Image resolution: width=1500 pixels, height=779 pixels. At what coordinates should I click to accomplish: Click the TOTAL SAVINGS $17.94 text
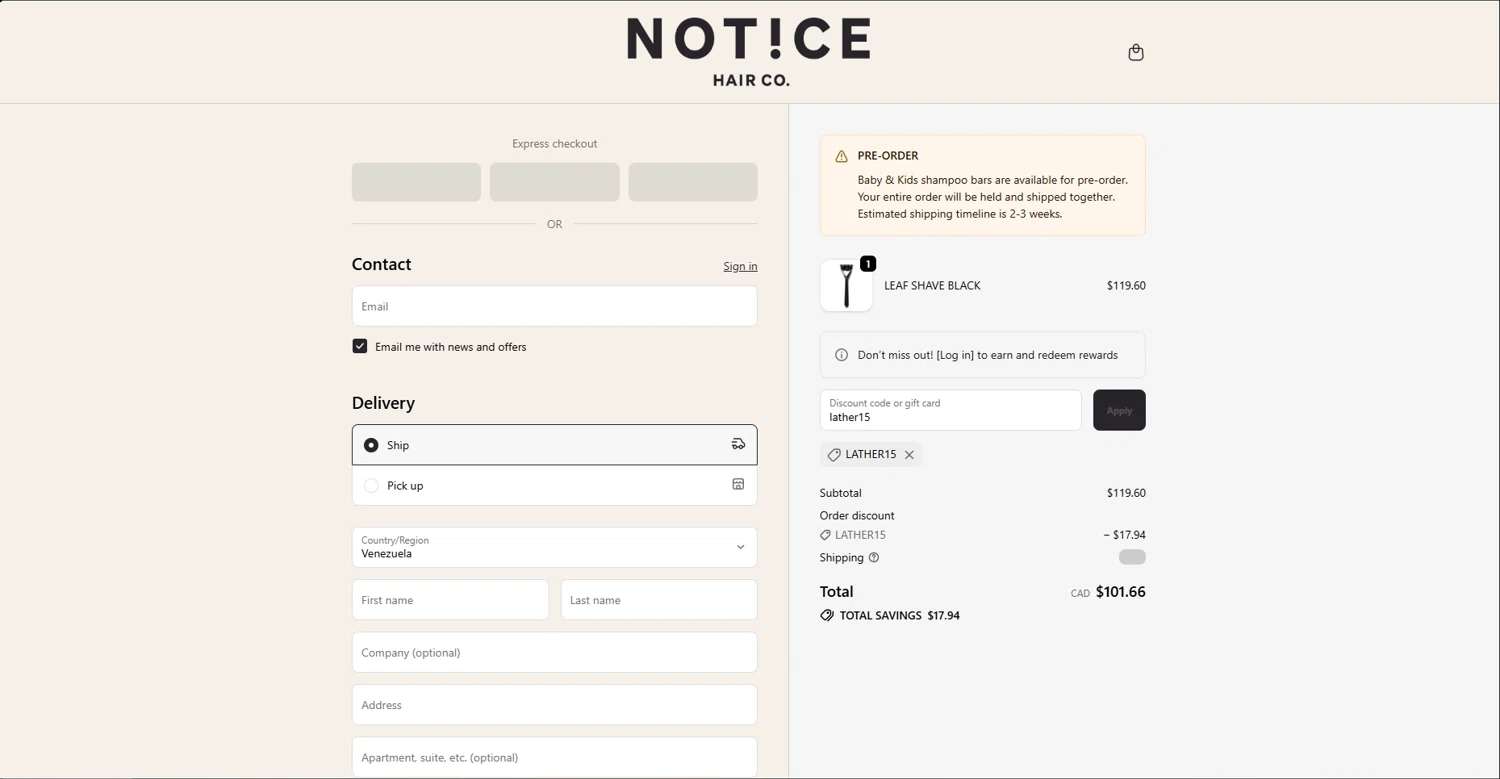(899, 616)
